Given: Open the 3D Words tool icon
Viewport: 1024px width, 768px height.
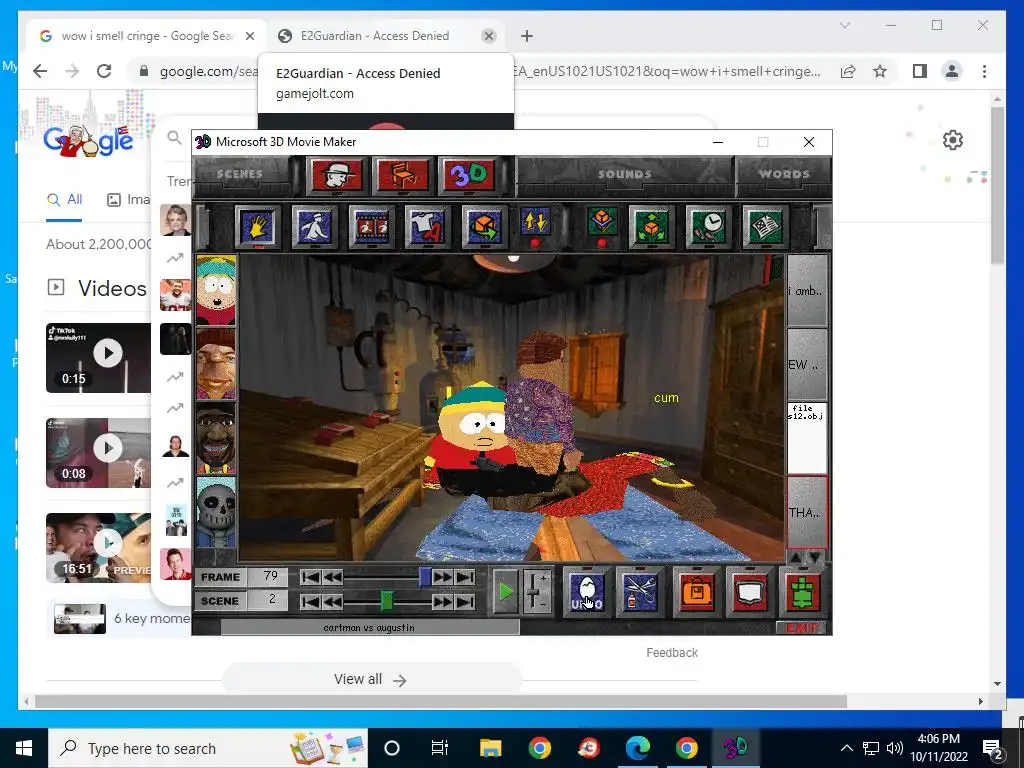Looking at the screenshot, I should tap(470, 175).
